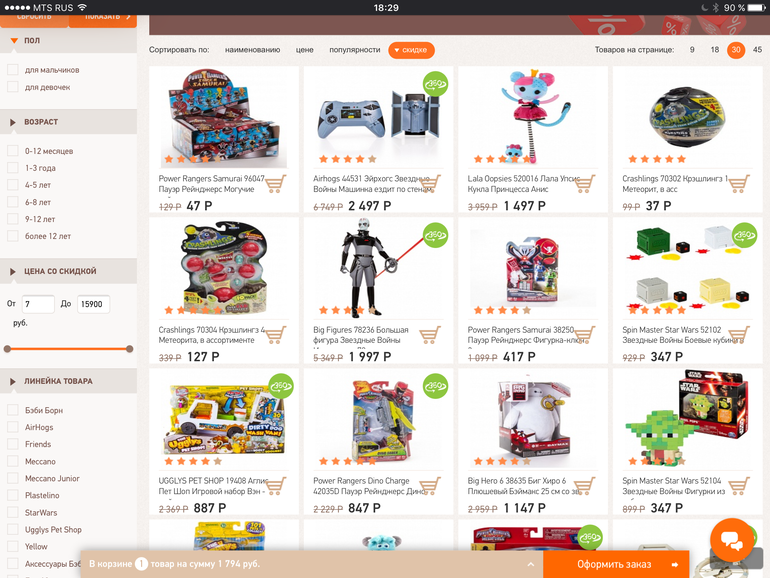Focus the minimum price 'От' field
The image size is (770, 578).
pyautogui.click(x=38, y=304)
